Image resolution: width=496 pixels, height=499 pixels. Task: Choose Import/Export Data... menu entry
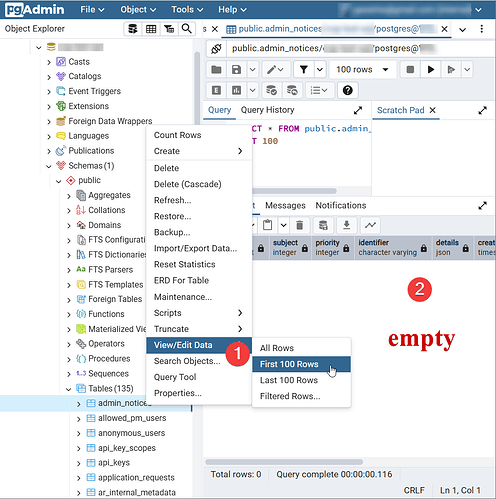click(x=199, y=248)
